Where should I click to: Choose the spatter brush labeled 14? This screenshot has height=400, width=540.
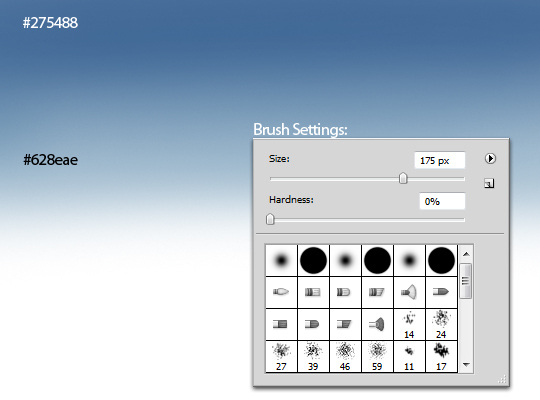click(409, 324)
